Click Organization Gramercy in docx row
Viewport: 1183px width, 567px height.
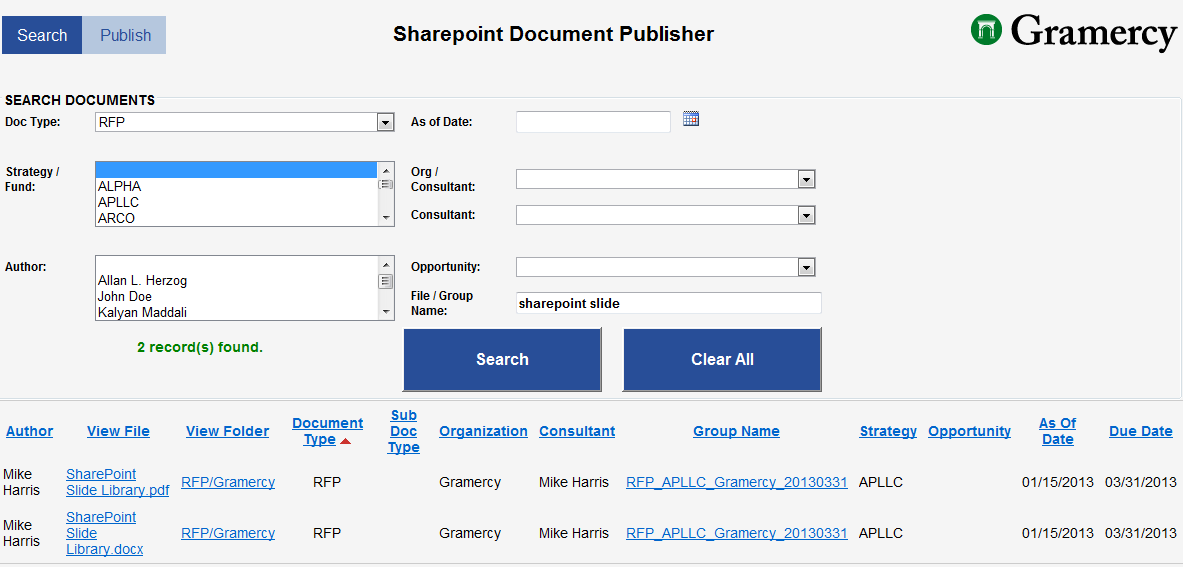(x=470, y=533)
